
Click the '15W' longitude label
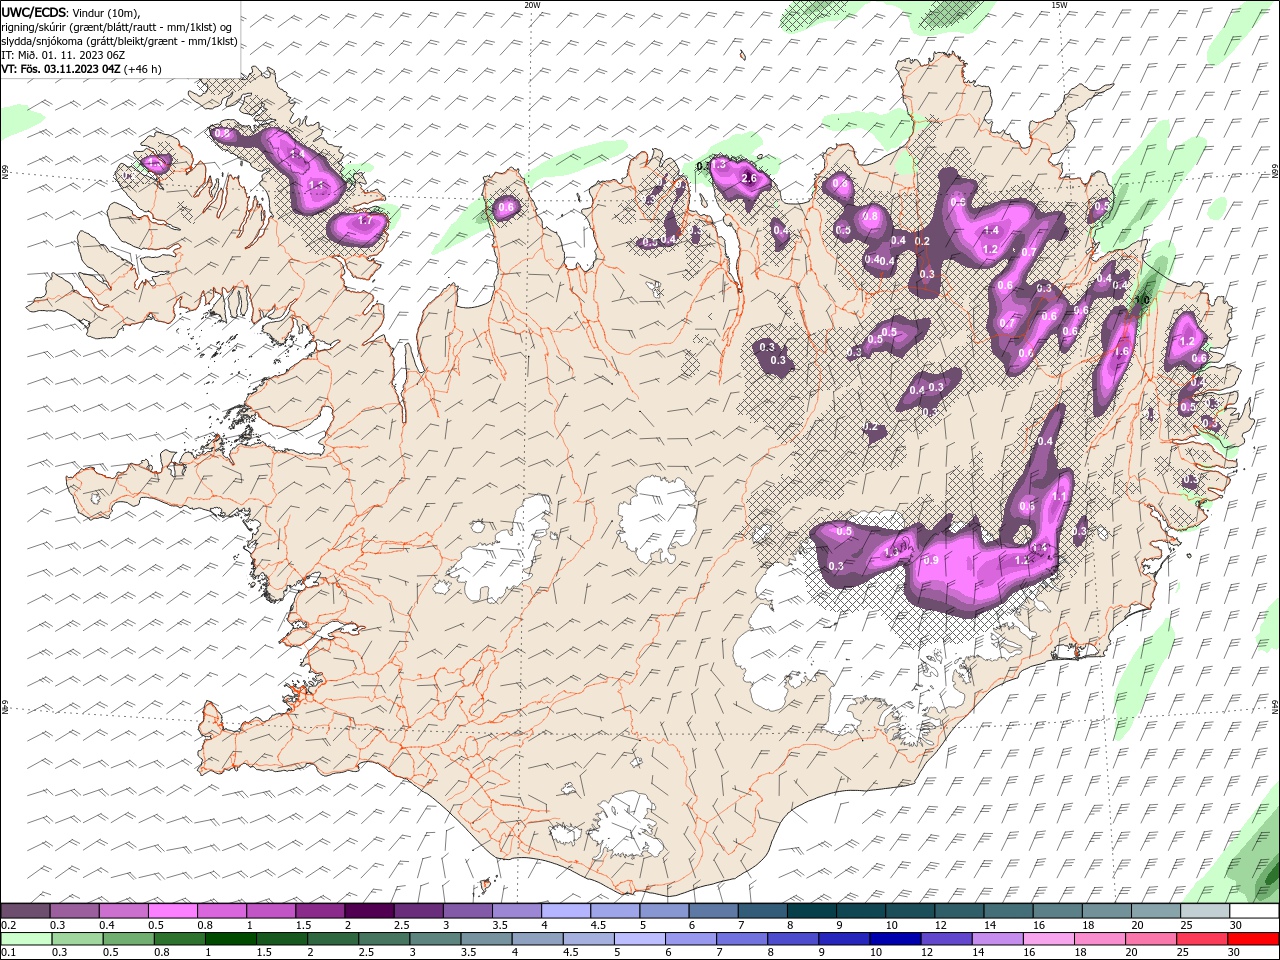point(1059,5)
